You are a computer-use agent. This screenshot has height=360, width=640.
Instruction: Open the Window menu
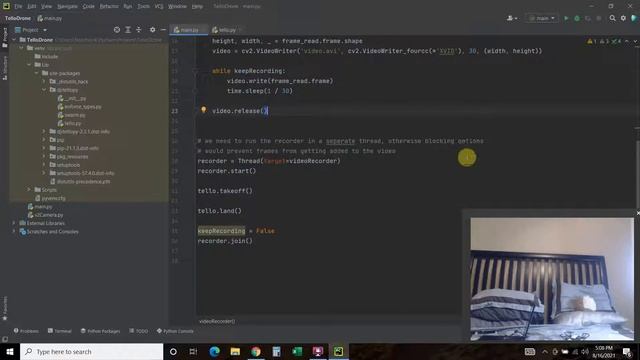(x=178, y=7)
